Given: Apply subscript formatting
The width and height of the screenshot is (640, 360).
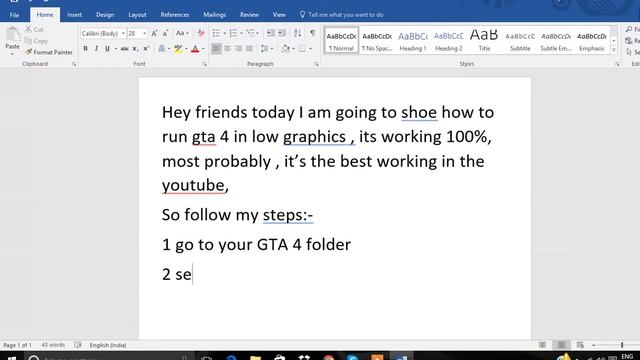Looking at the screenshot, I should (x=135, y=49).
